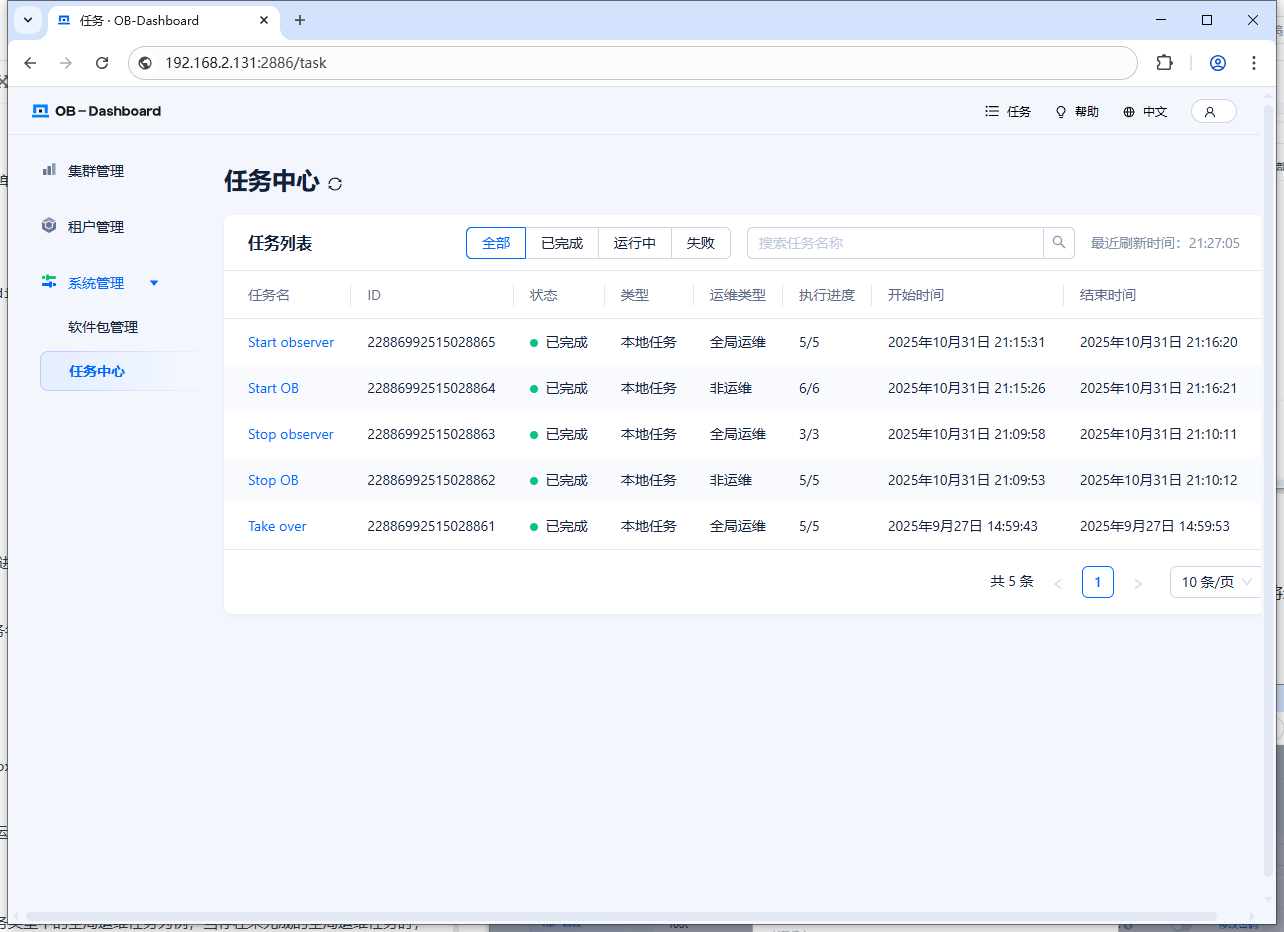Open 软件包管理 submenu item
Screen dimensions: 1284x932
103,327
